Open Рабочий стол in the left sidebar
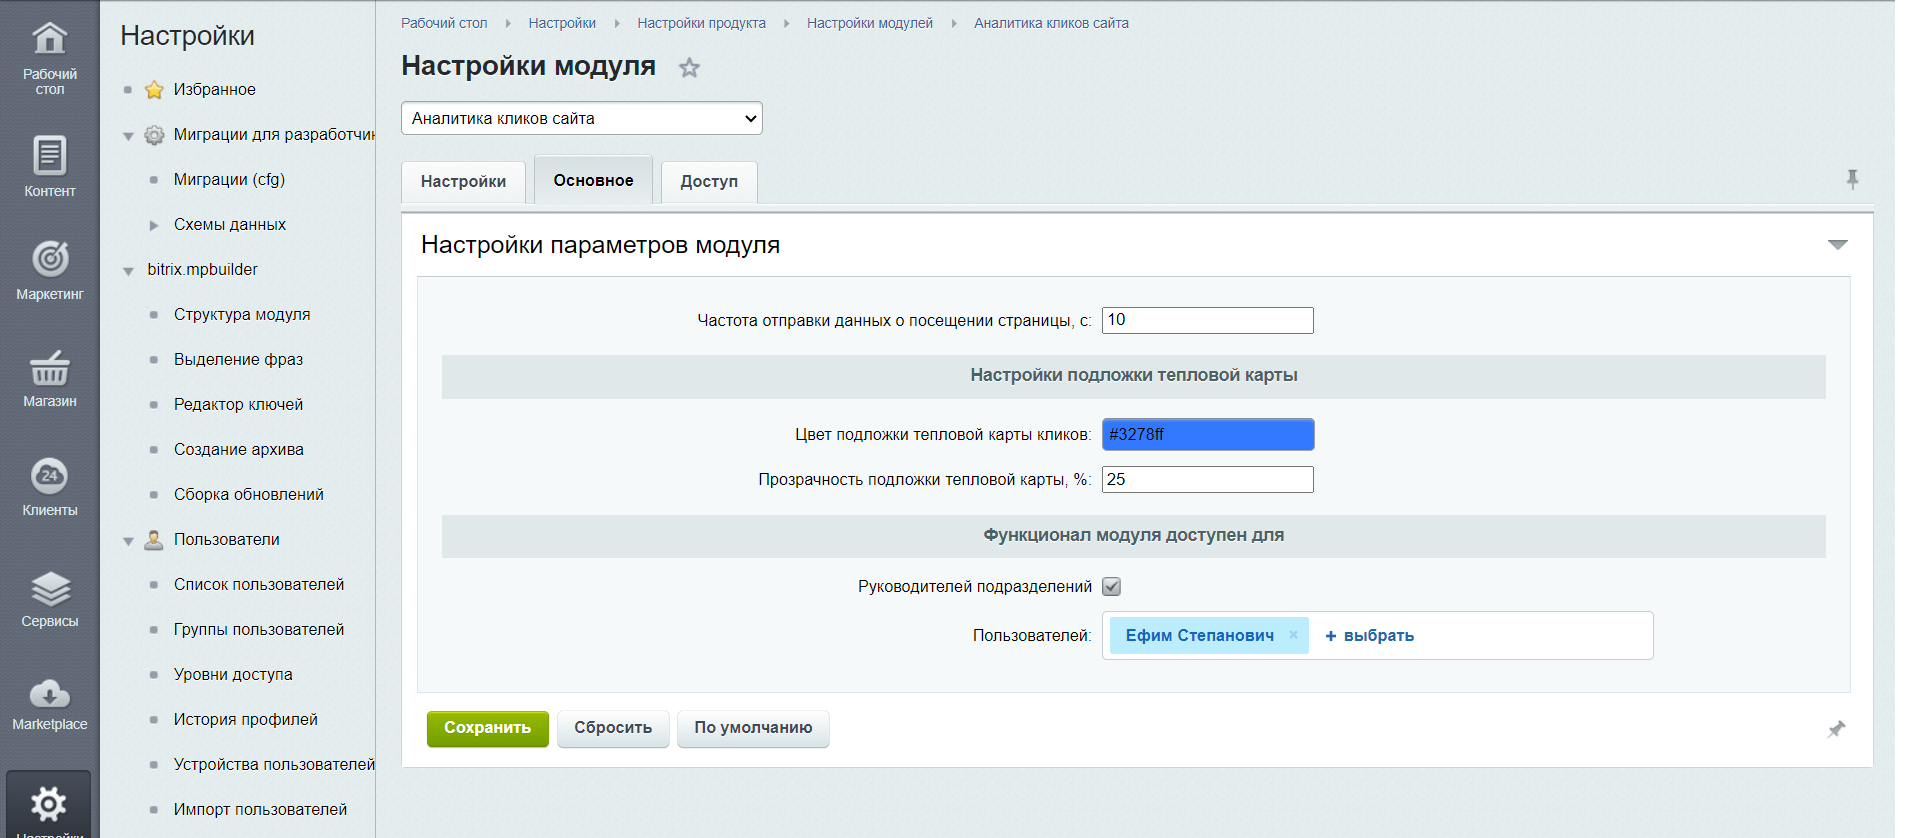The height and width of the screenshot is (838, 1919). [x=49, y=58]
